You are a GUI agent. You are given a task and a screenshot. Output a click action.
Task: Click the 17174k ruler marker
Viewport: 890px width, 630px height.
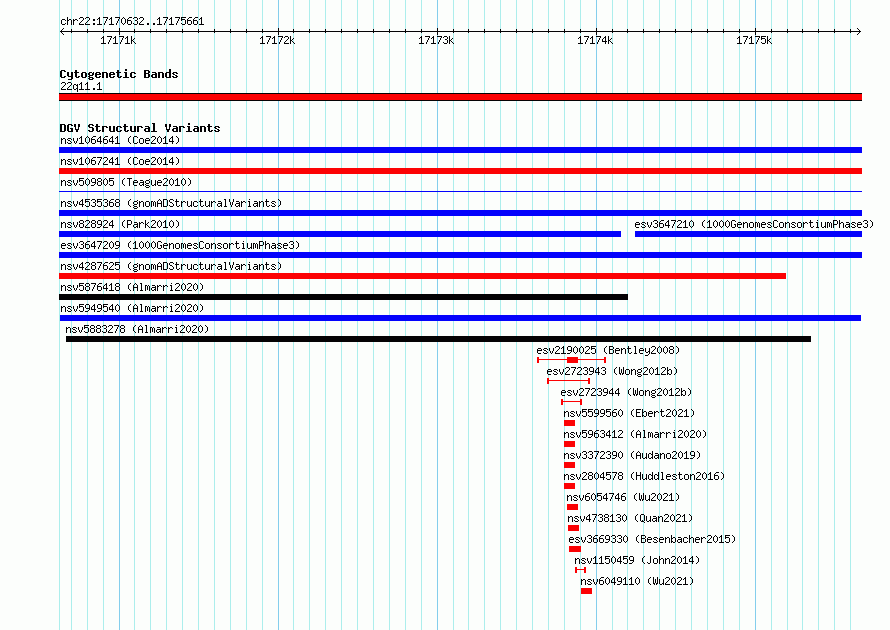595,40
